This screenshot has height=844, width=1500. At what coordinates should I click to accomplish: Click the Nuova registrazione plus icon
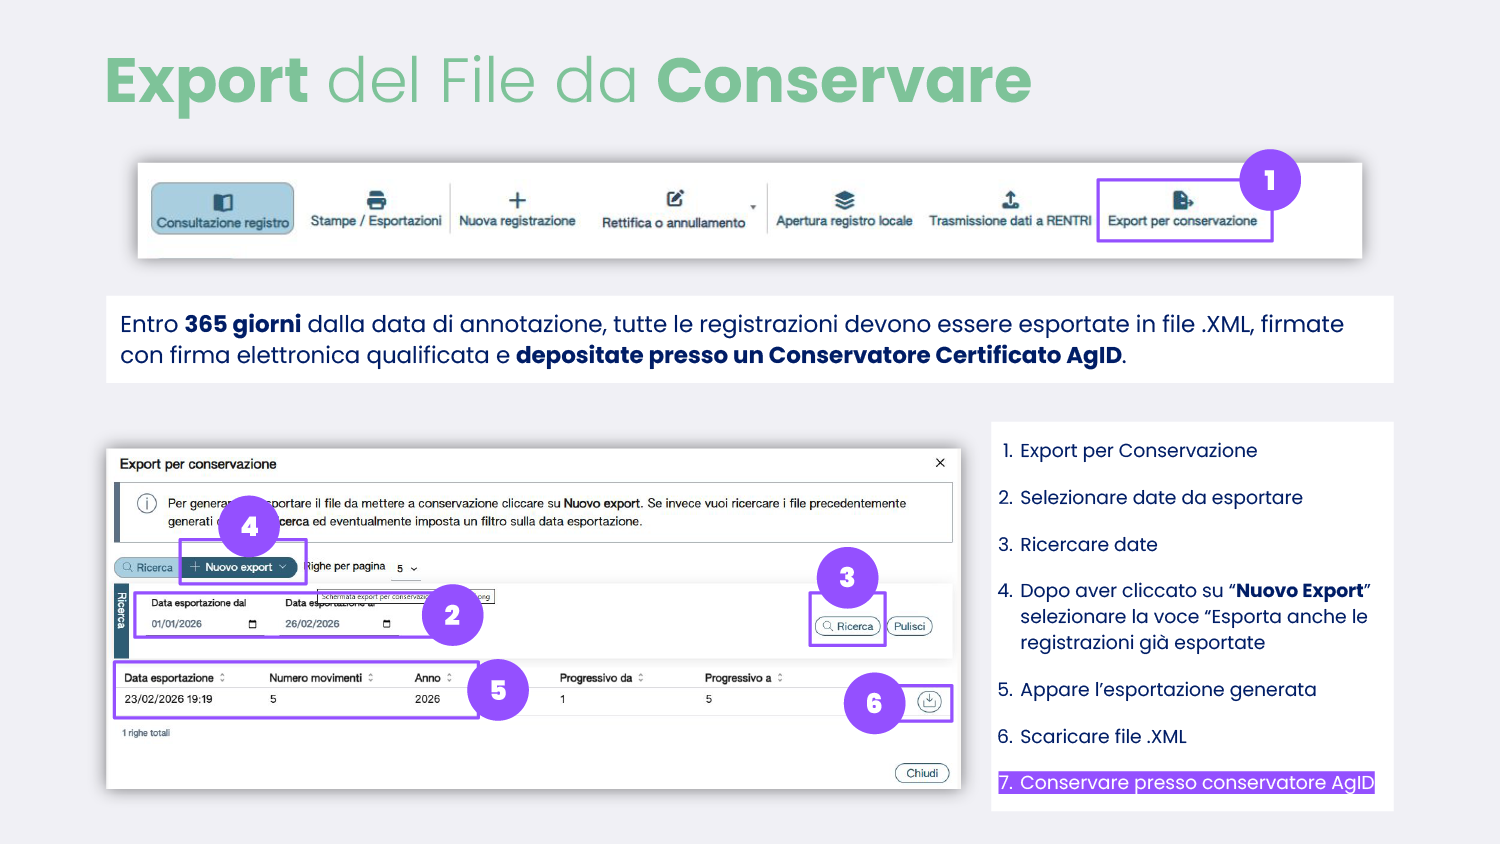(517, 200)
